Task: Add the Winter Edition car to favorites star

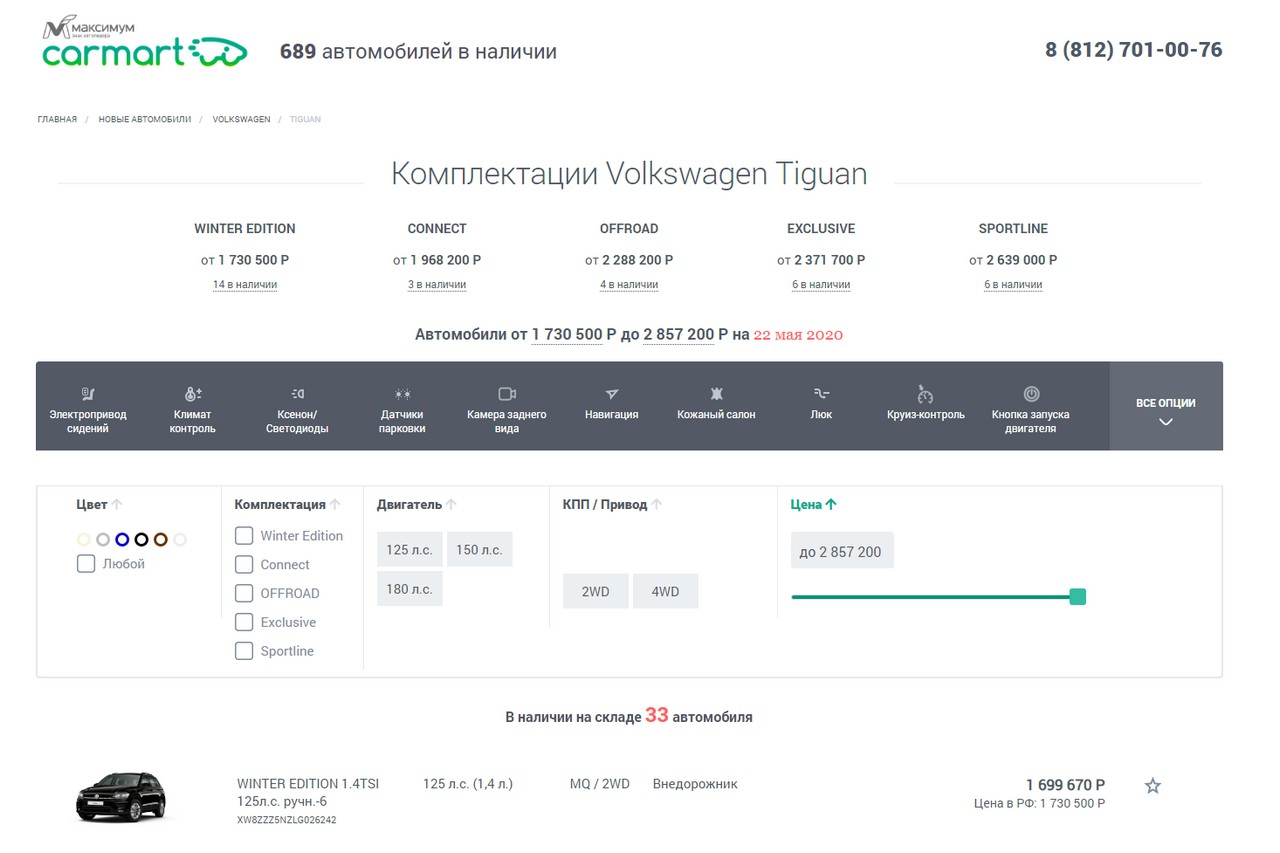Action: click(1152, 786)
